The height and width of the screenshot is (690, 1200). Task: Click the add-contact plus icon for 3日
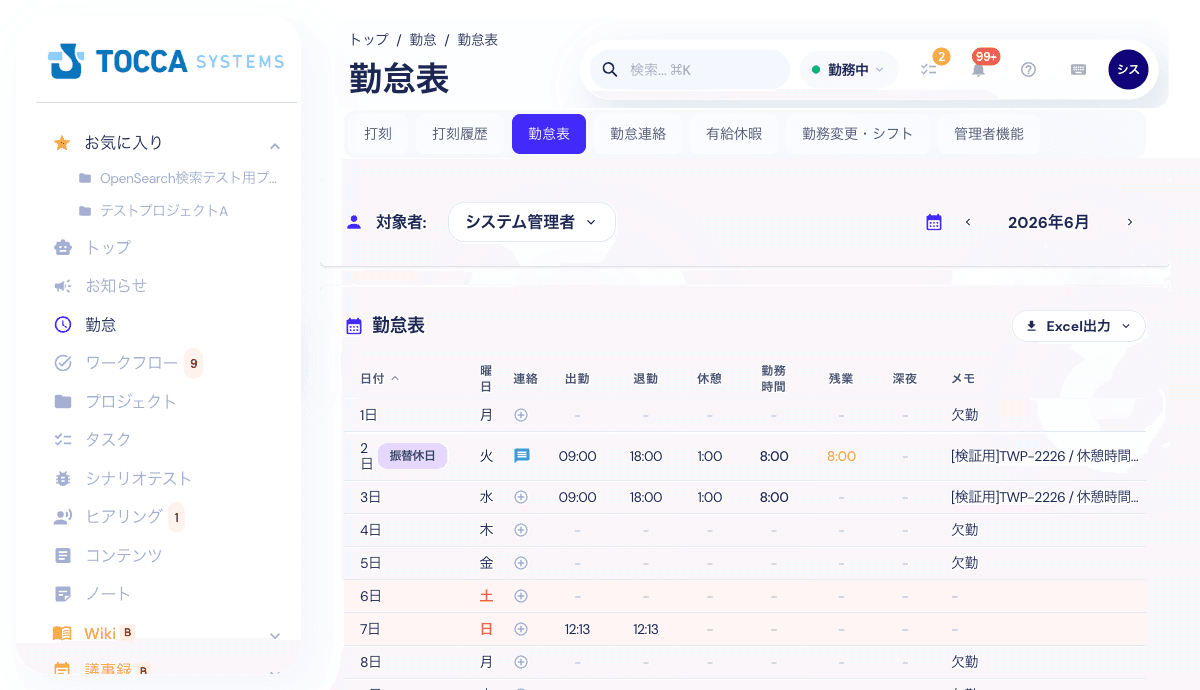coord(521,497)
